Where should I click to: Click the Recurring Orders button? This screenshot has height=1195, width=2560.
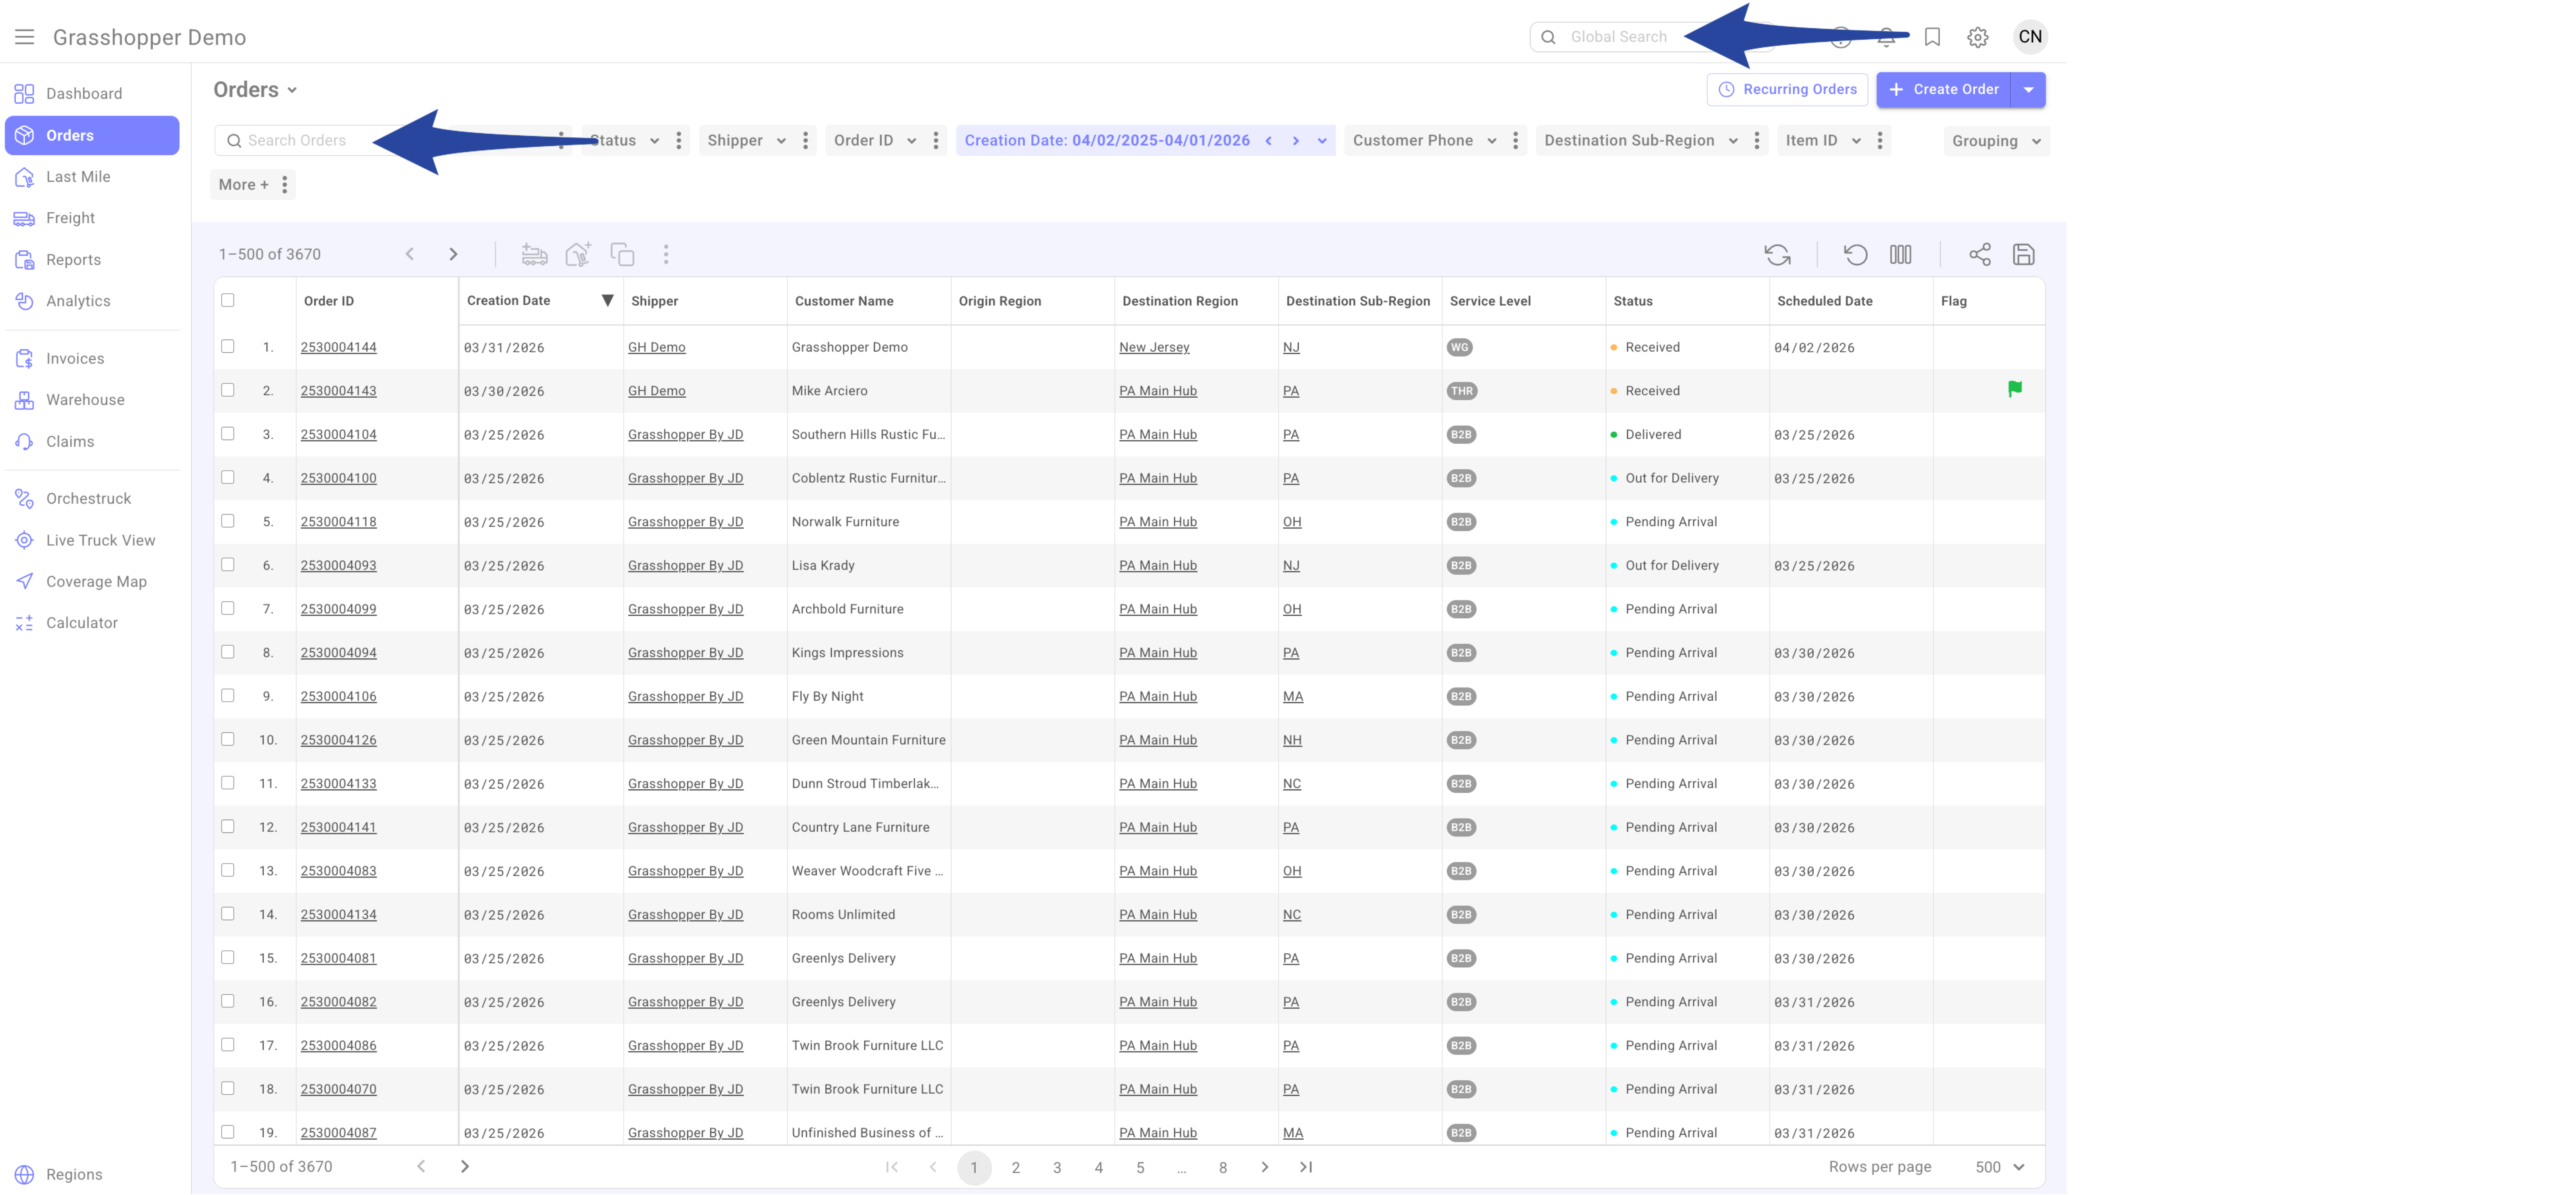pos(1786,89)
